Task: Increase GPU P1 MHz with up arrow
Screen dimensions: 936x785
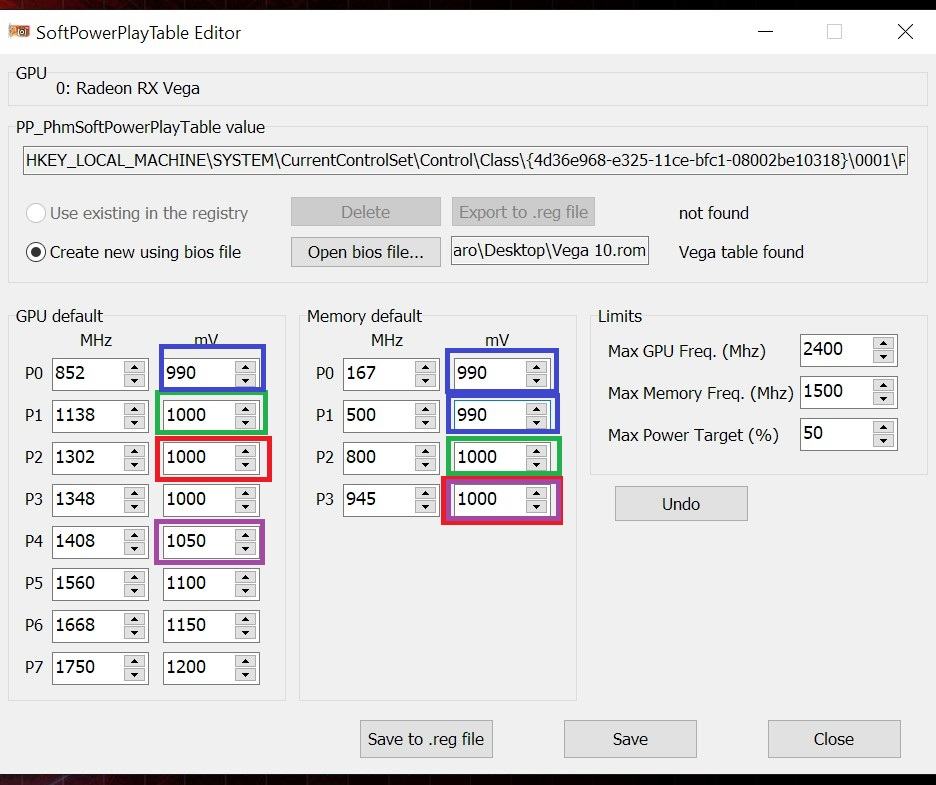Action: pos(135,409)
